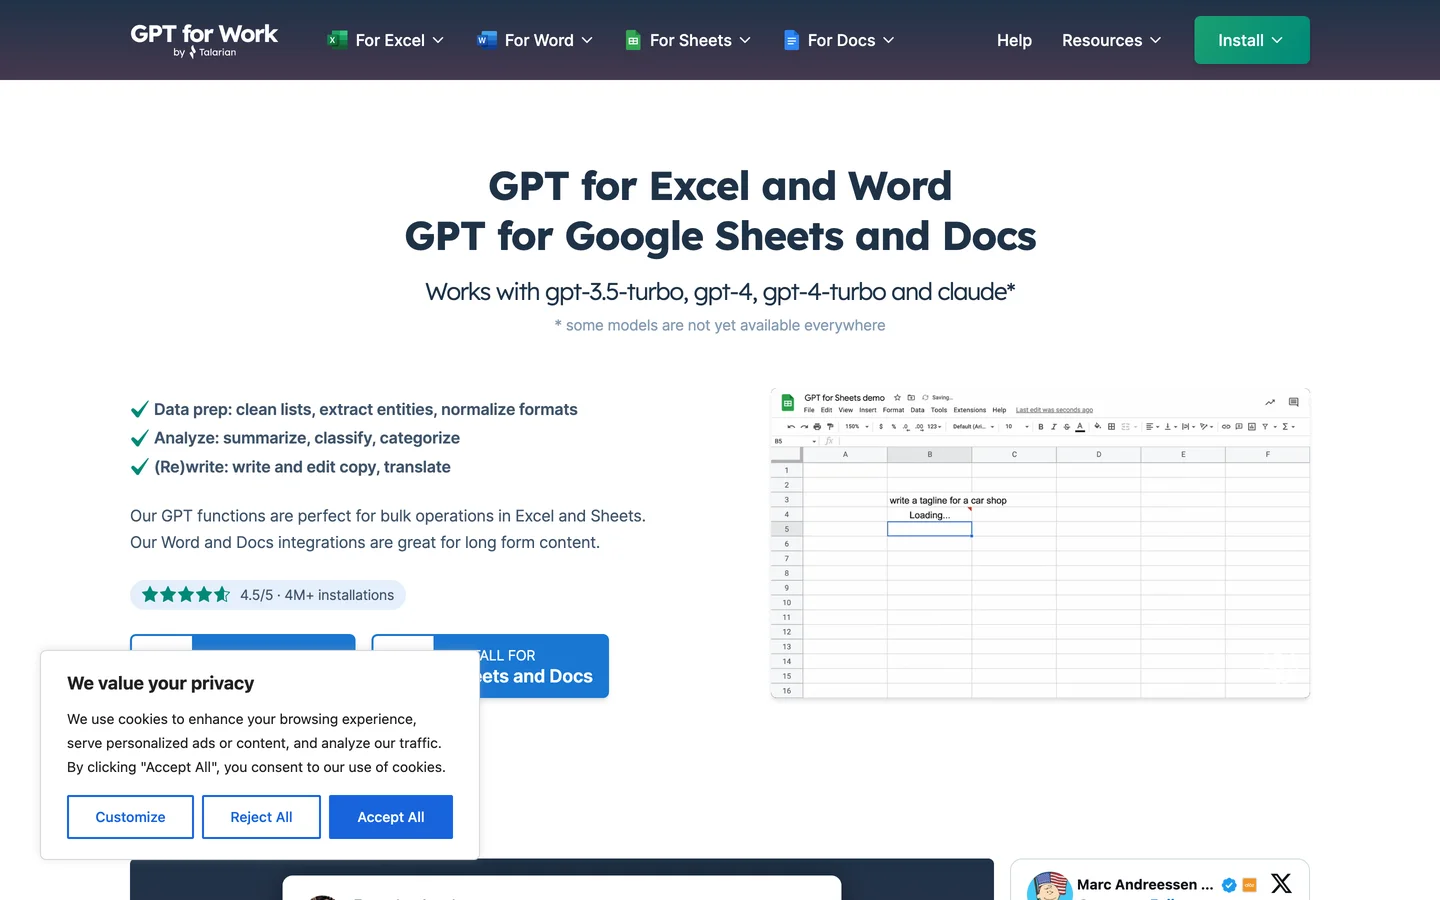Click the move-to-folder icon in Sheets demo
This screenshot has height=900, width=1440.
pos(911,398)
